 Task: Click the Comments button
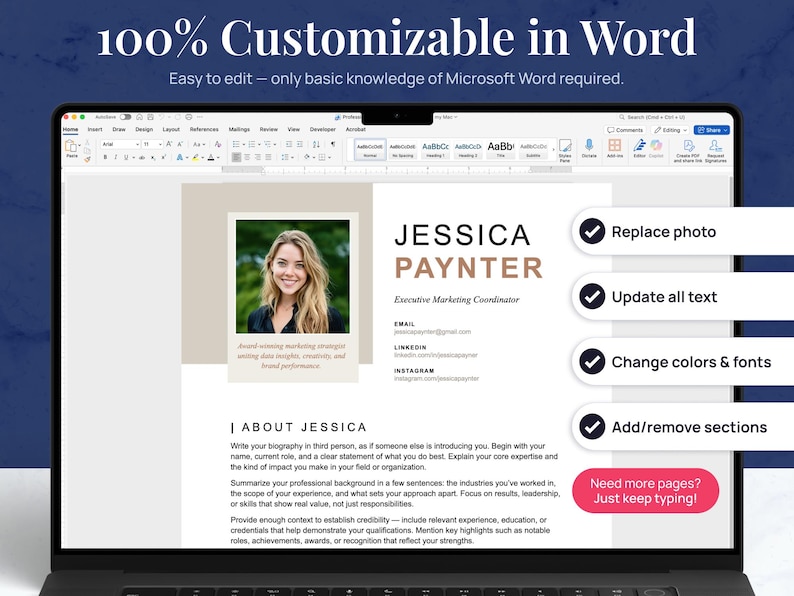[625, 130]
